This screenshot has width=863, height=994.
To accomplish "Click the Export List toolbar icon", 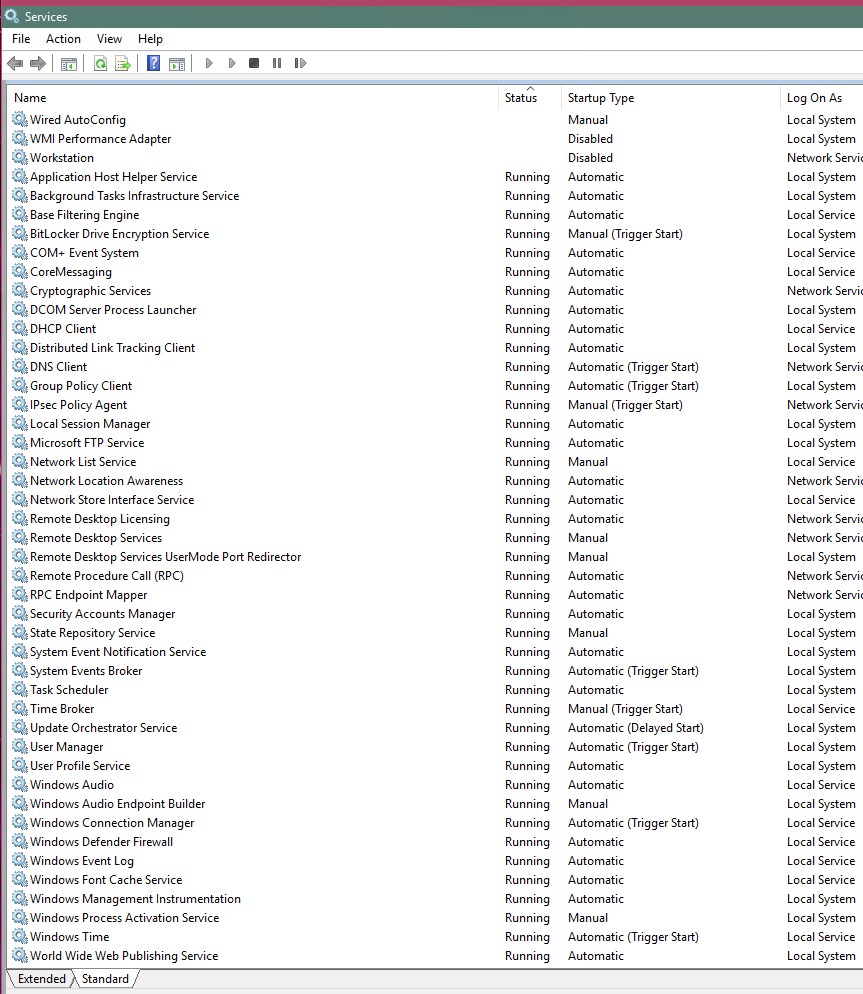I will point(122,63).
